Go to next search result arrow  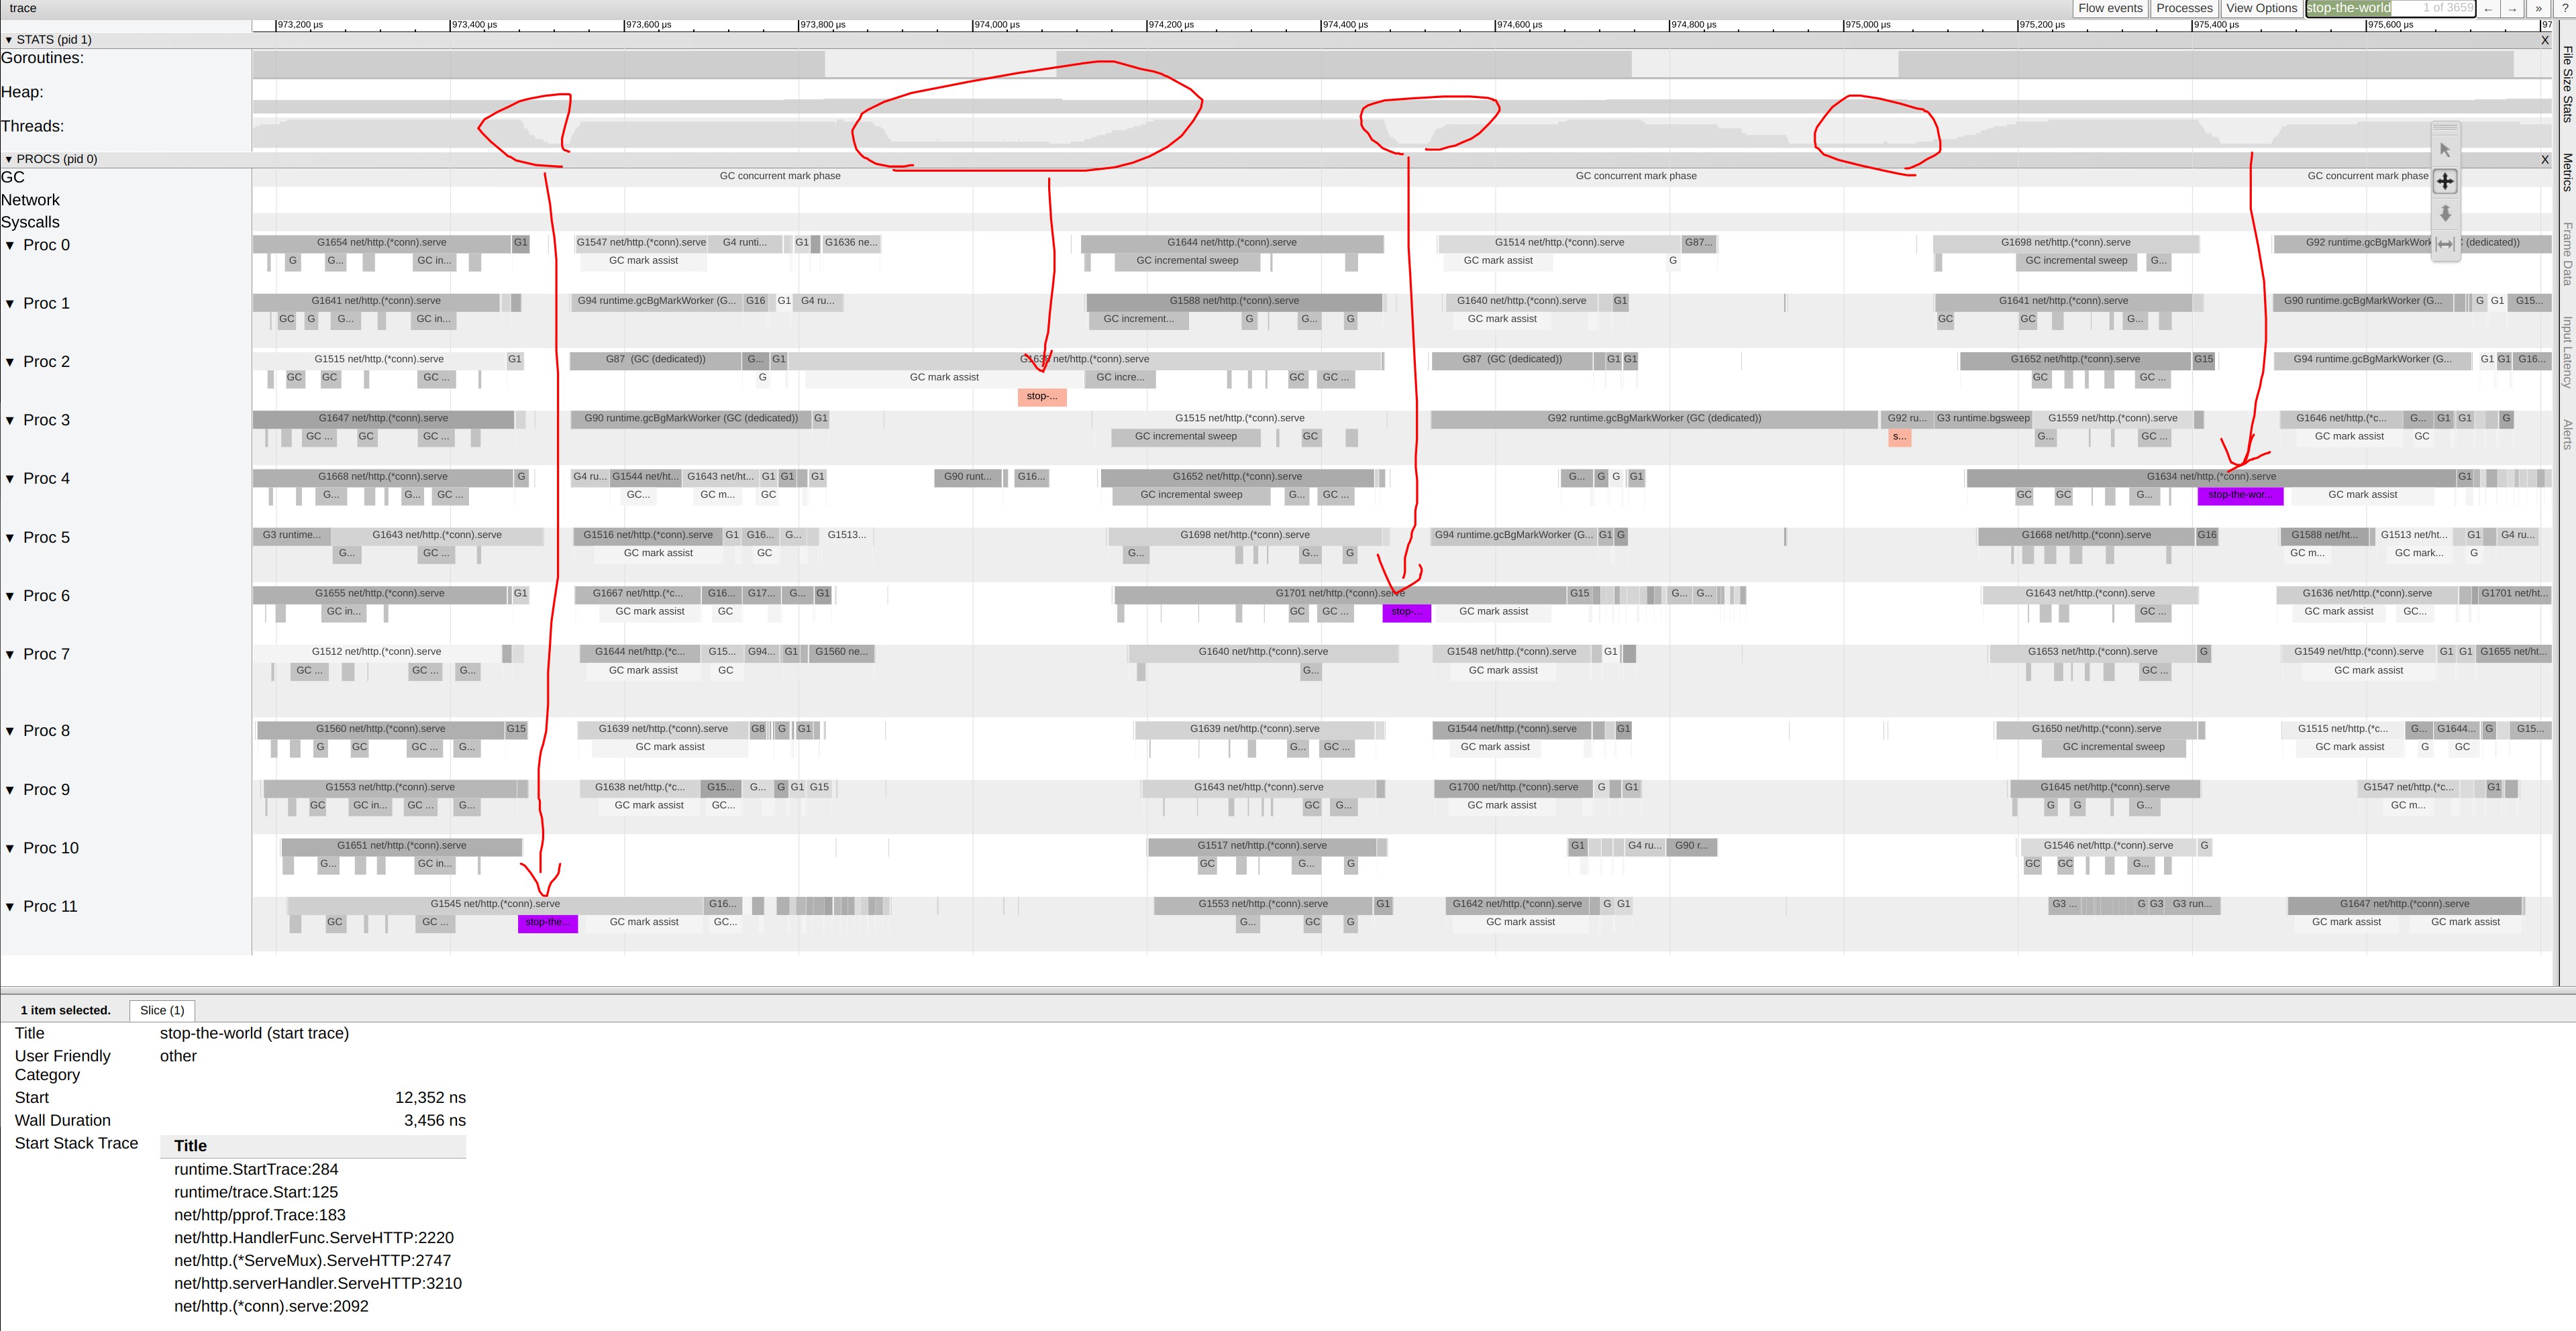2511,8
